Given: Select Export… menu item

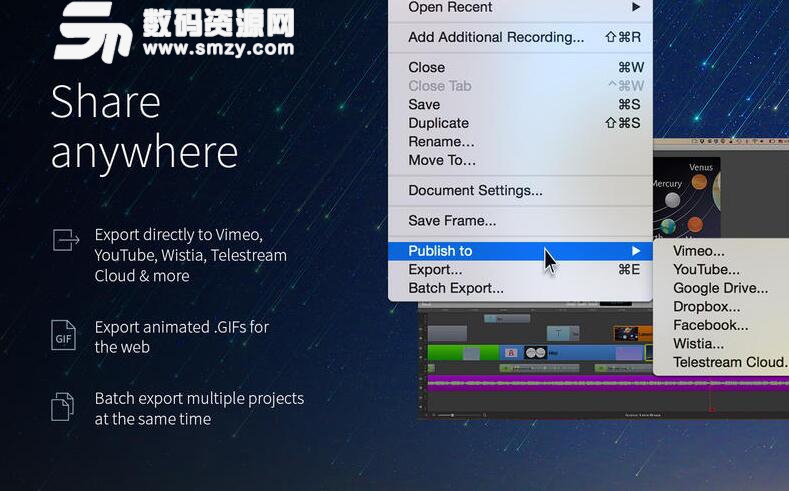Looking at the screenshot, I should pos(435,269).
